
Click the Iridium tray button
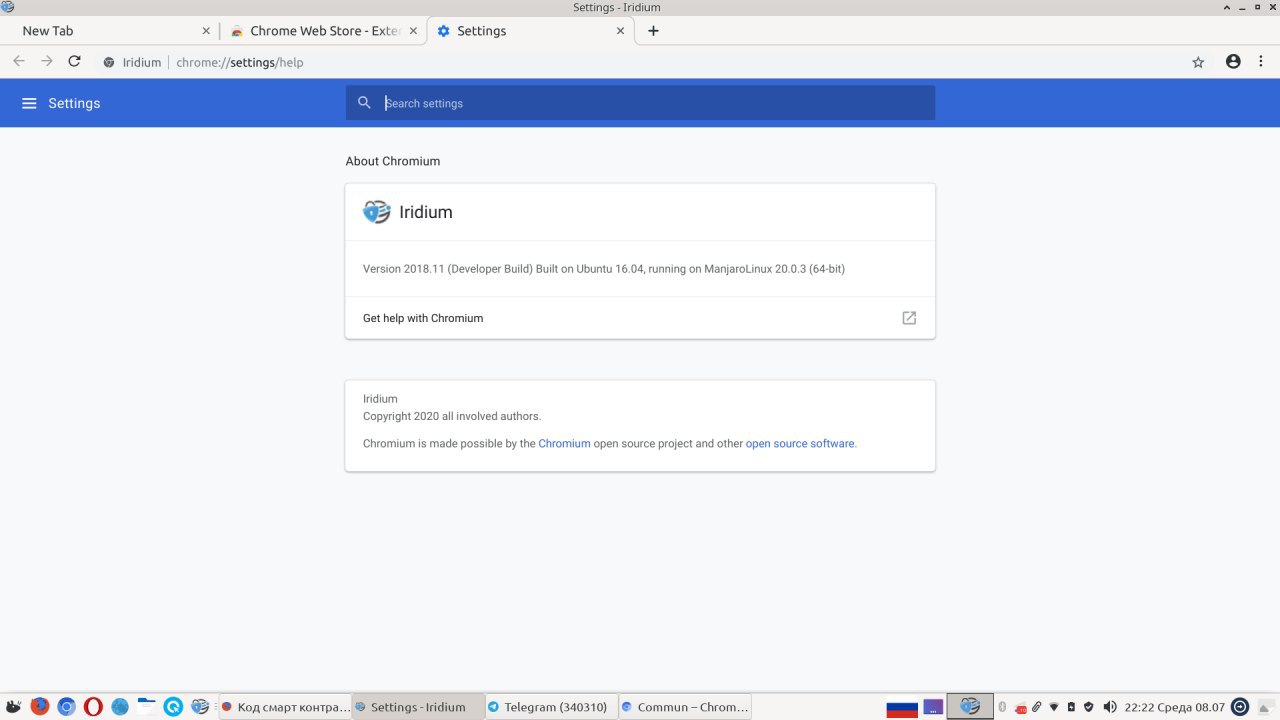(970, 707)
